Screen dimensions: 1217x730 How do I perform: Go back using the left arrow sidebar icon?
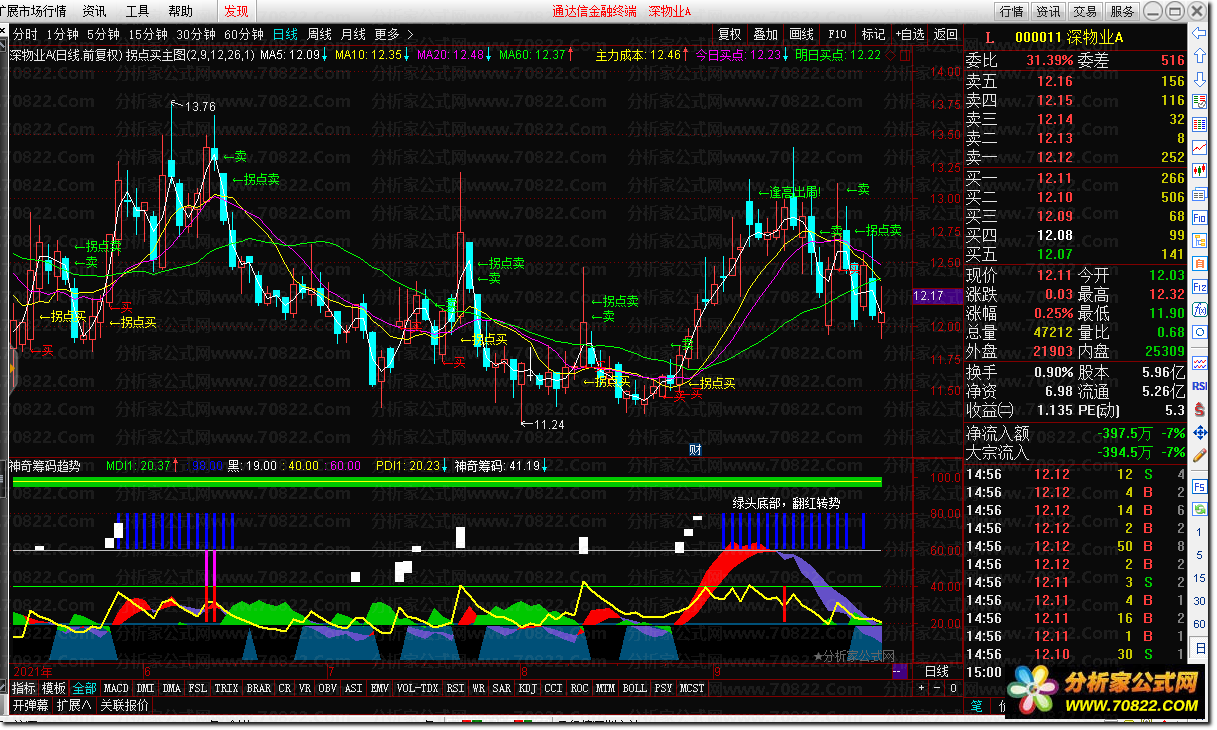coord(1199,33)
